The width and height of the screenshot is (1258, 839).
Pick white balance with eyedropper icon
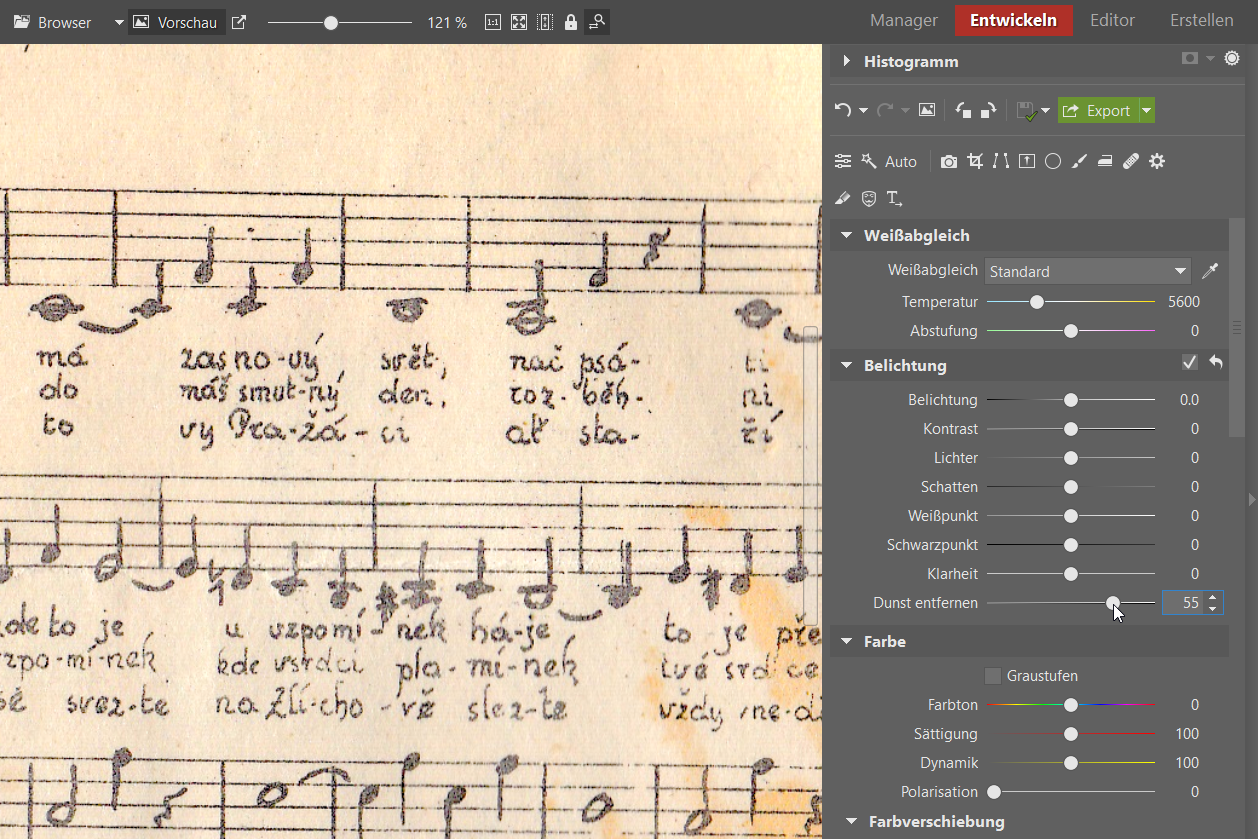click(x=1210, y=271)
